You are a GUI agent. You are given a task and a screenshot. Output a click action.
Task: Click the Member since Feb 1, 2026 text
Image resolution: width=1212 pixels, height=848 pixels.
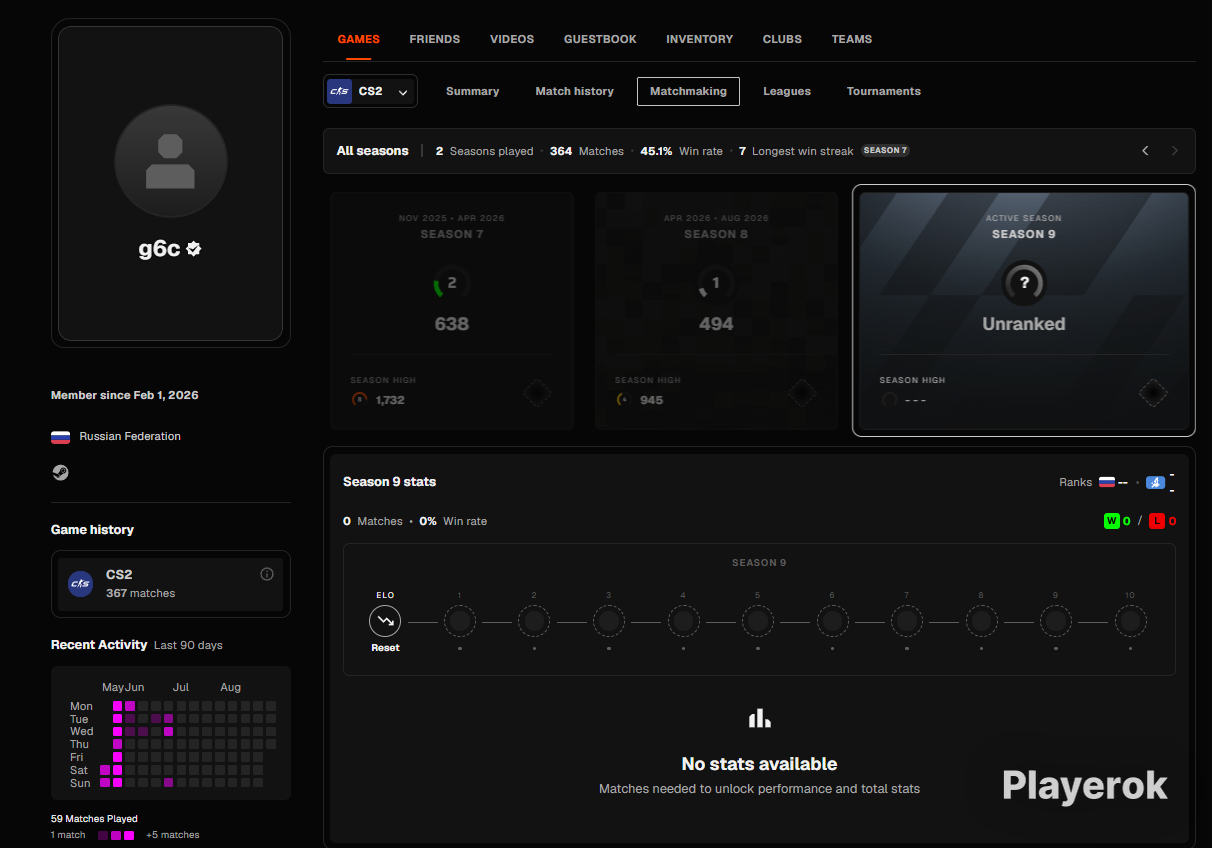coord(125,395)
